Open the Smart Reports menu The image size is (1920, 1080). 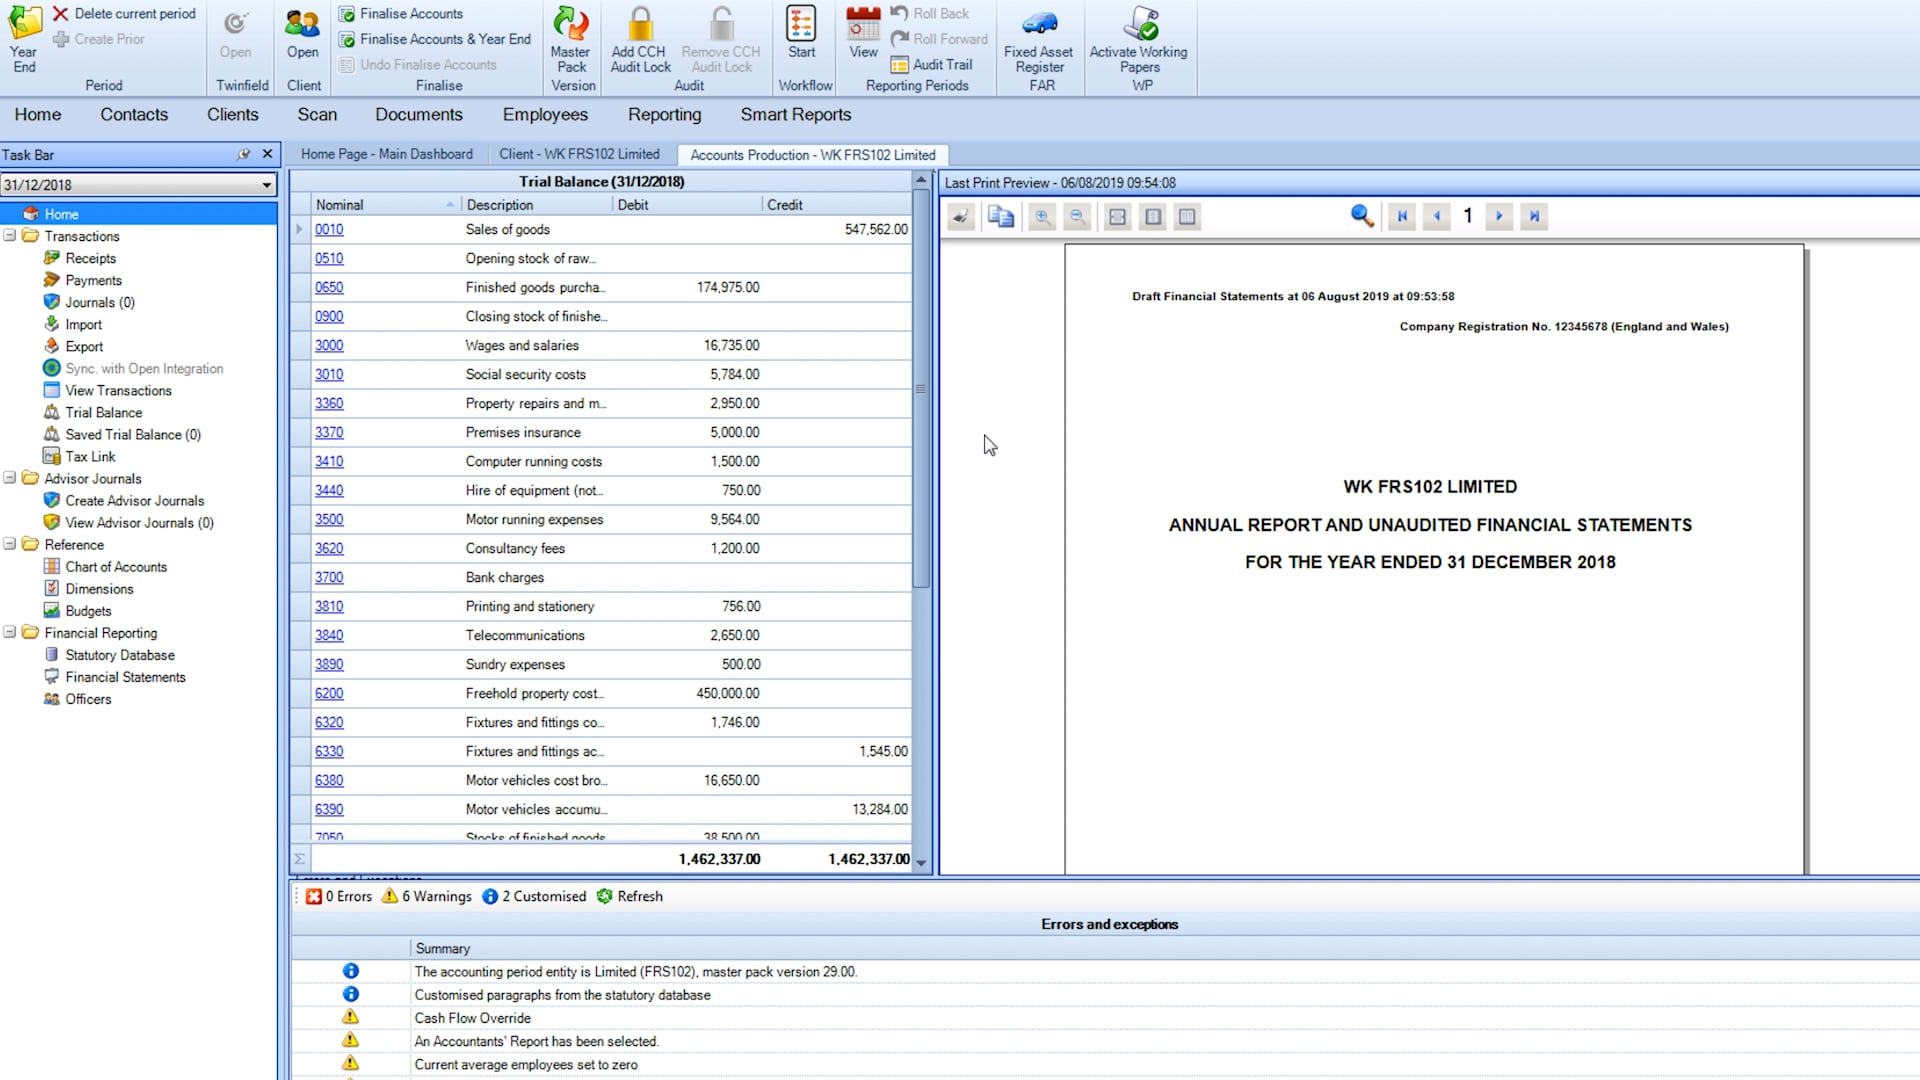coord(796,115)
